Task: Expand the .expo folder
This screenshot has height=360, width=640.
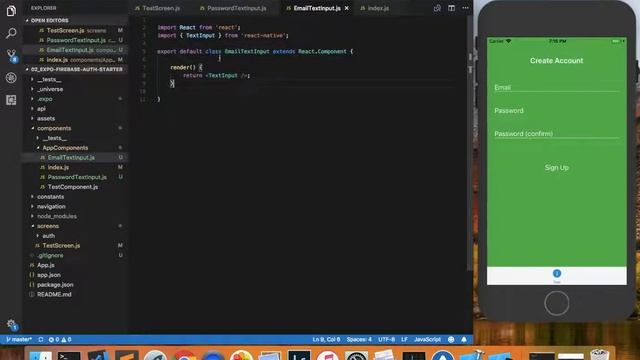Action: click(45, 99)
